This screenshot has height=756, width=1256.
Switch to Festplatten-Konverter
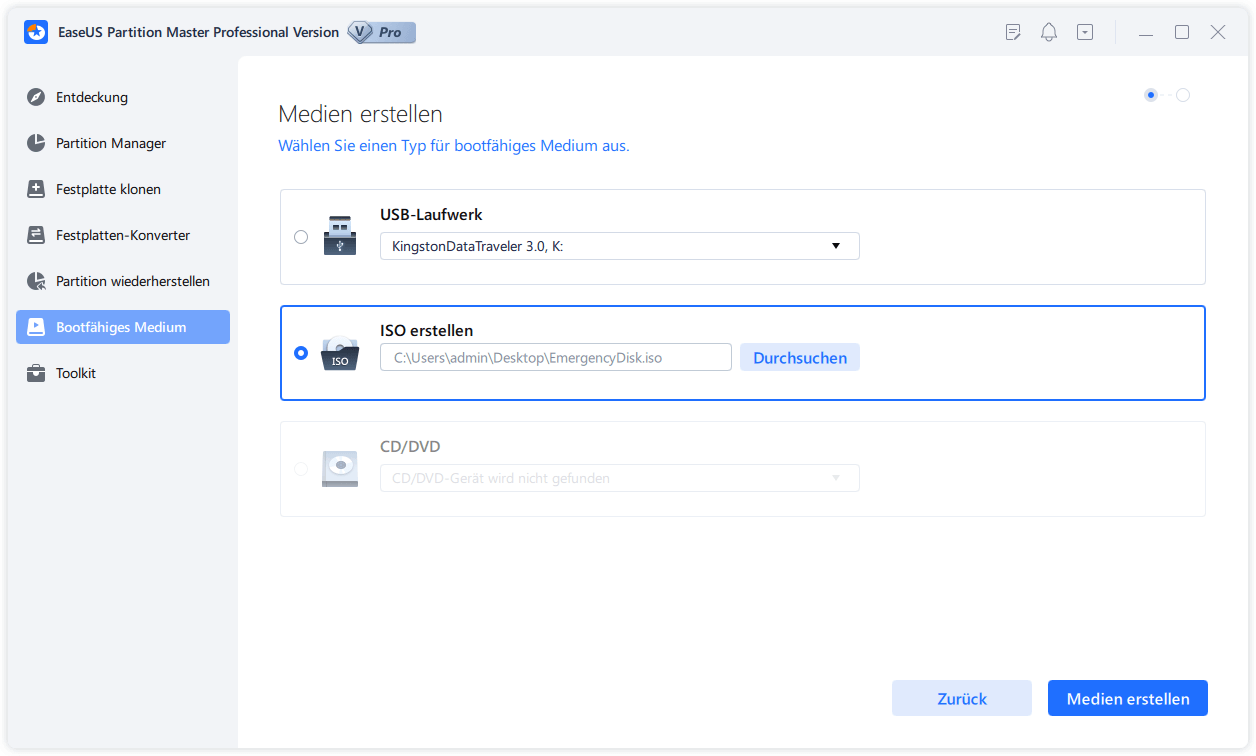123,235
